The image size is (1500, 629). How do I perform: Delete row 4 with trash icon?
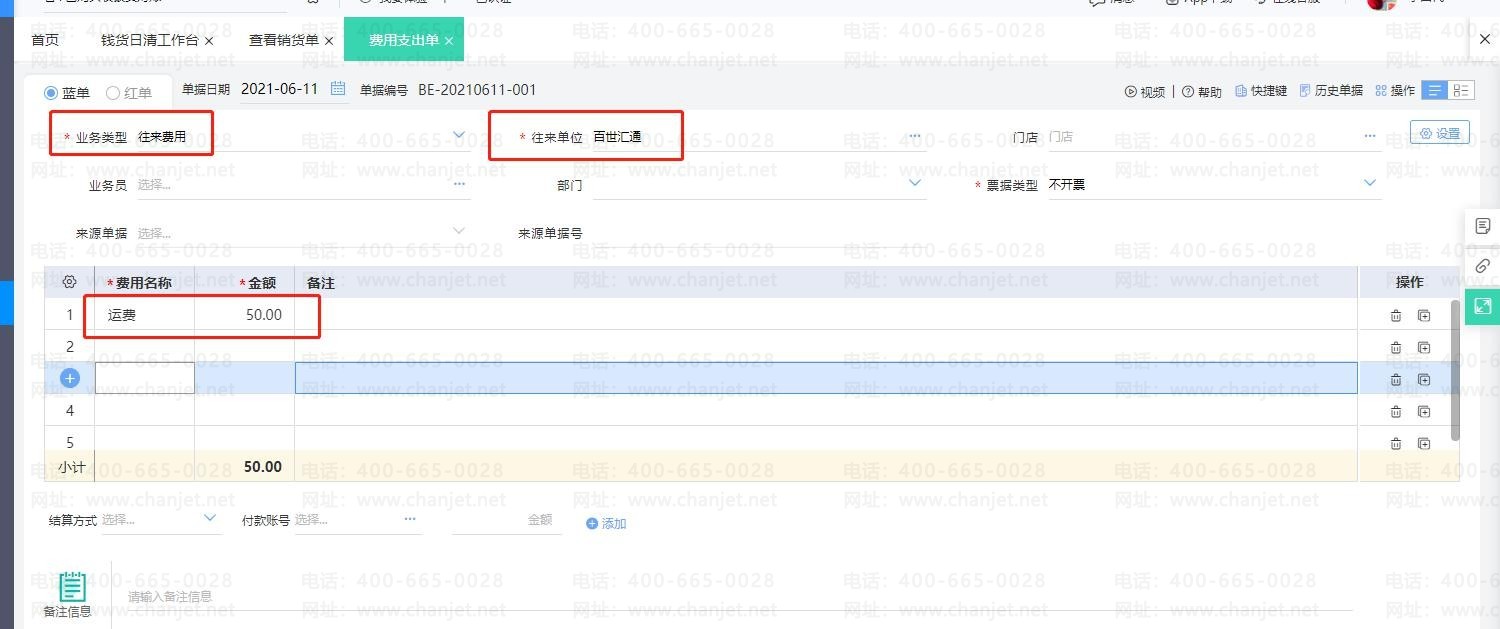tap(1396, 412)
